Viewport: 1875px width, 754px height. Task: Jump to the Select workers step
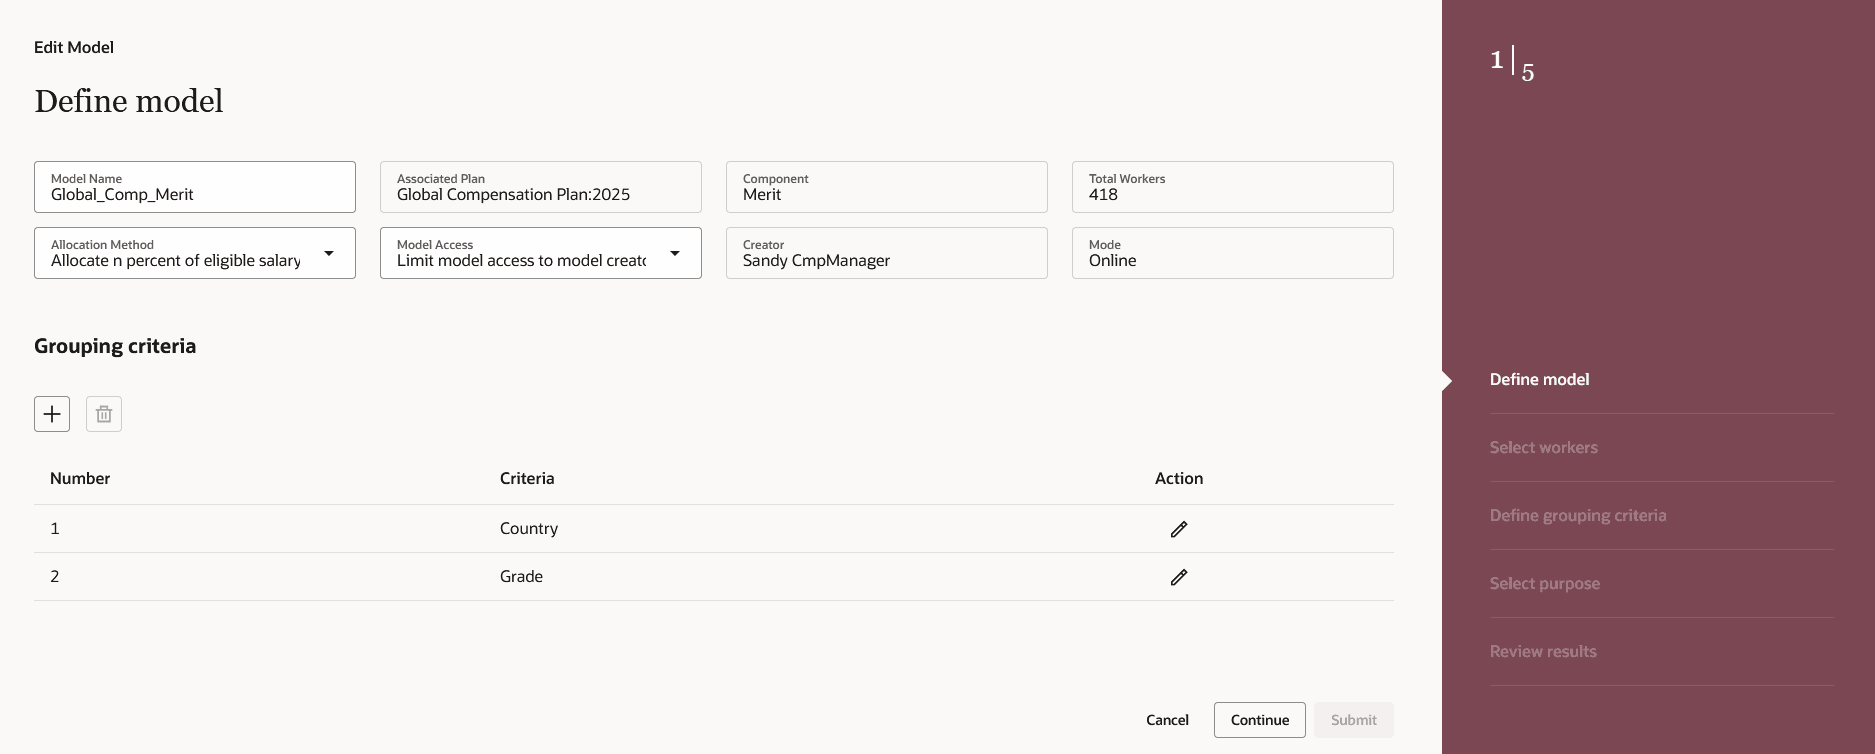1543,448
